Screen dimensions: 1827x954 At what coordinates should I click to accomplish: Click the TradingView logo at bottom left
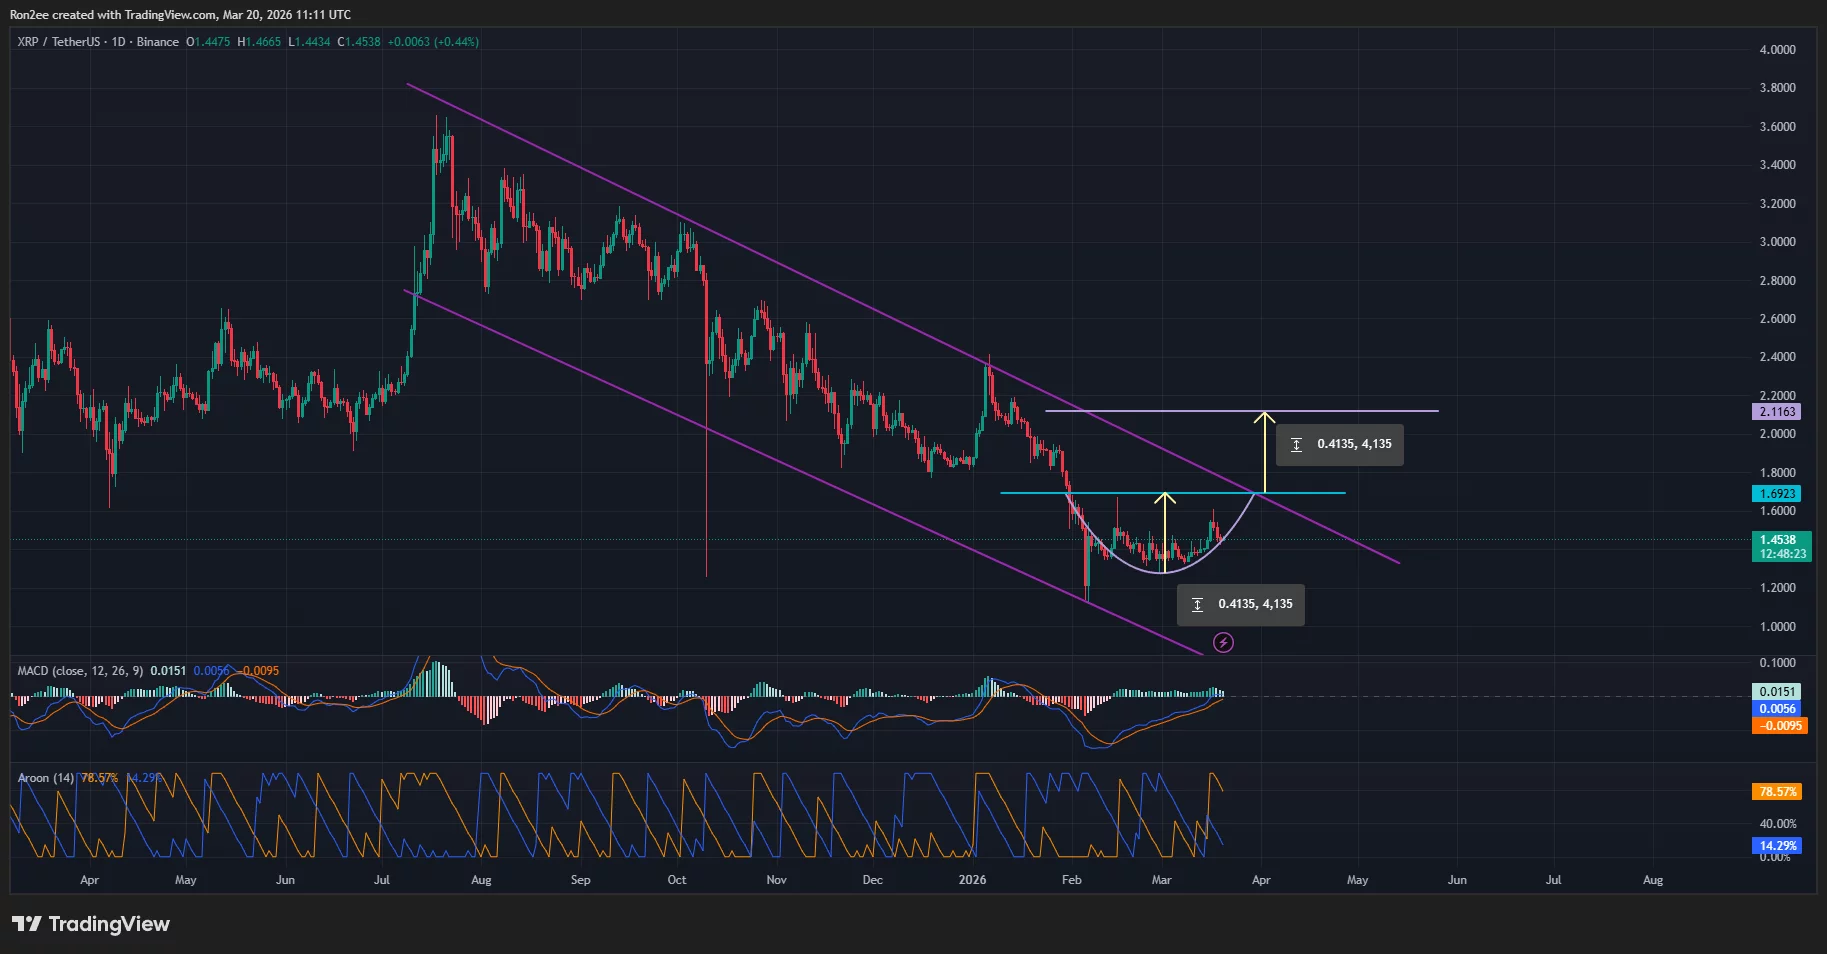coord(90,924)
